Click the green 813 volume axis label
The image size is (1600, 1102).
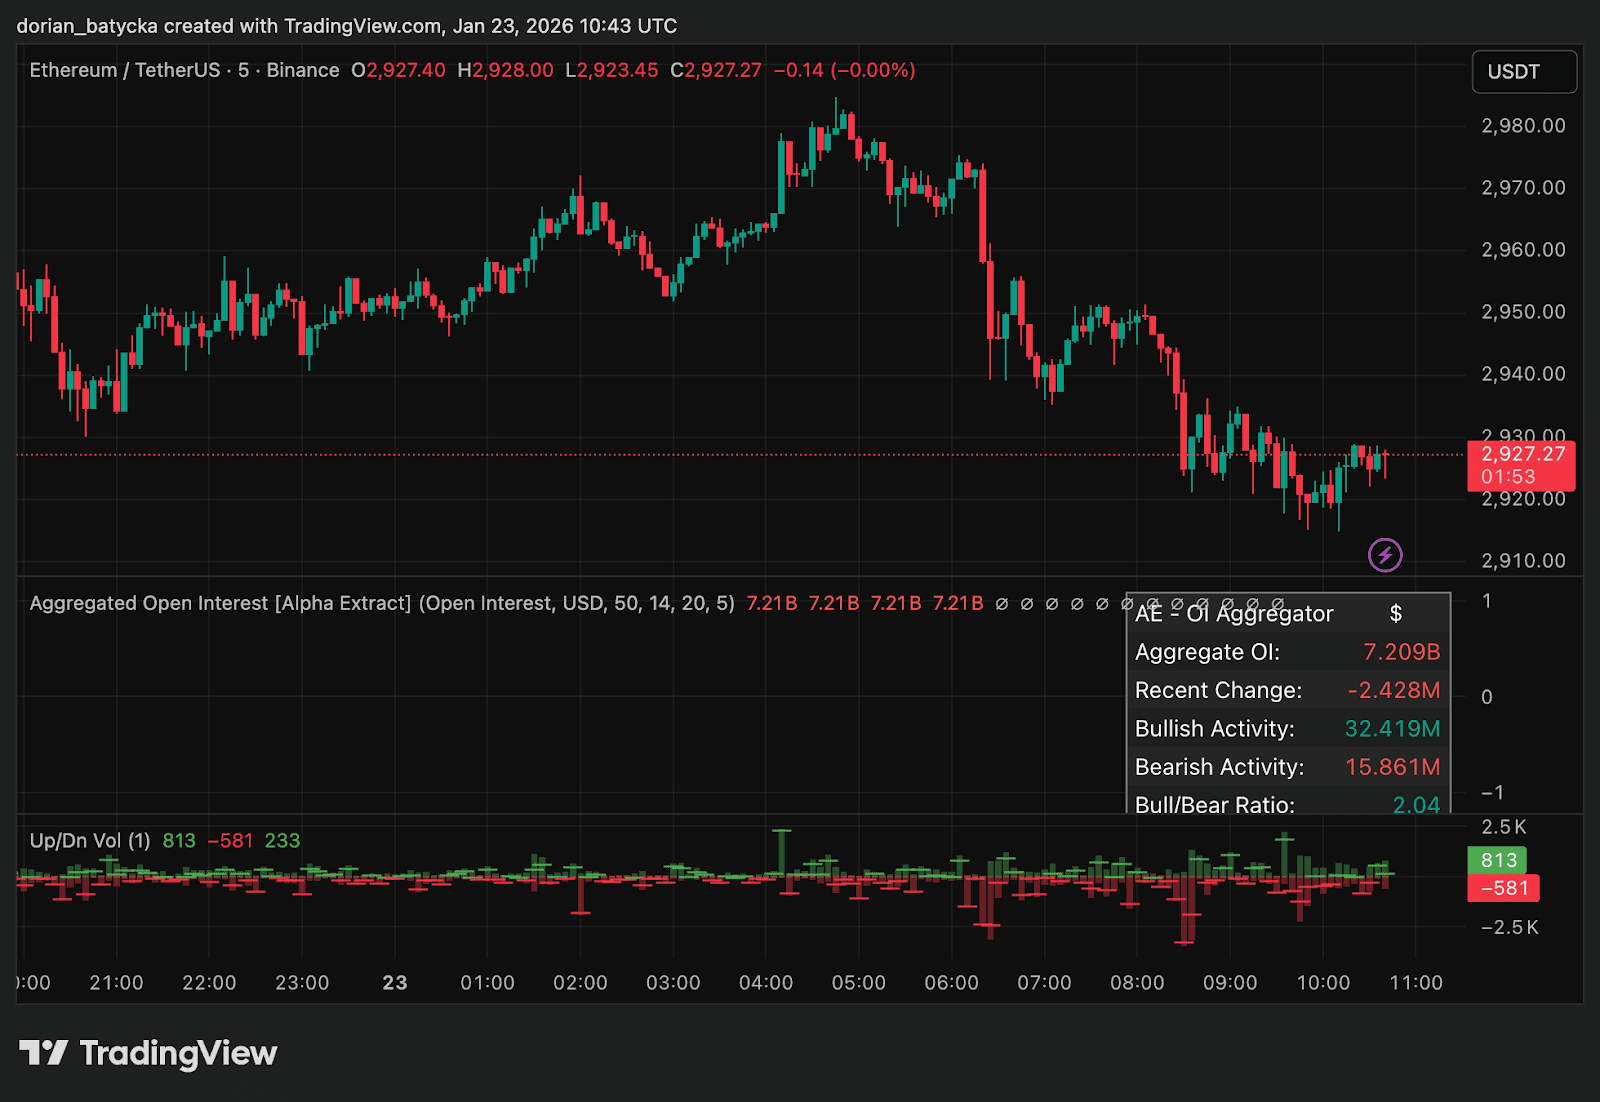coord(1497,860)
